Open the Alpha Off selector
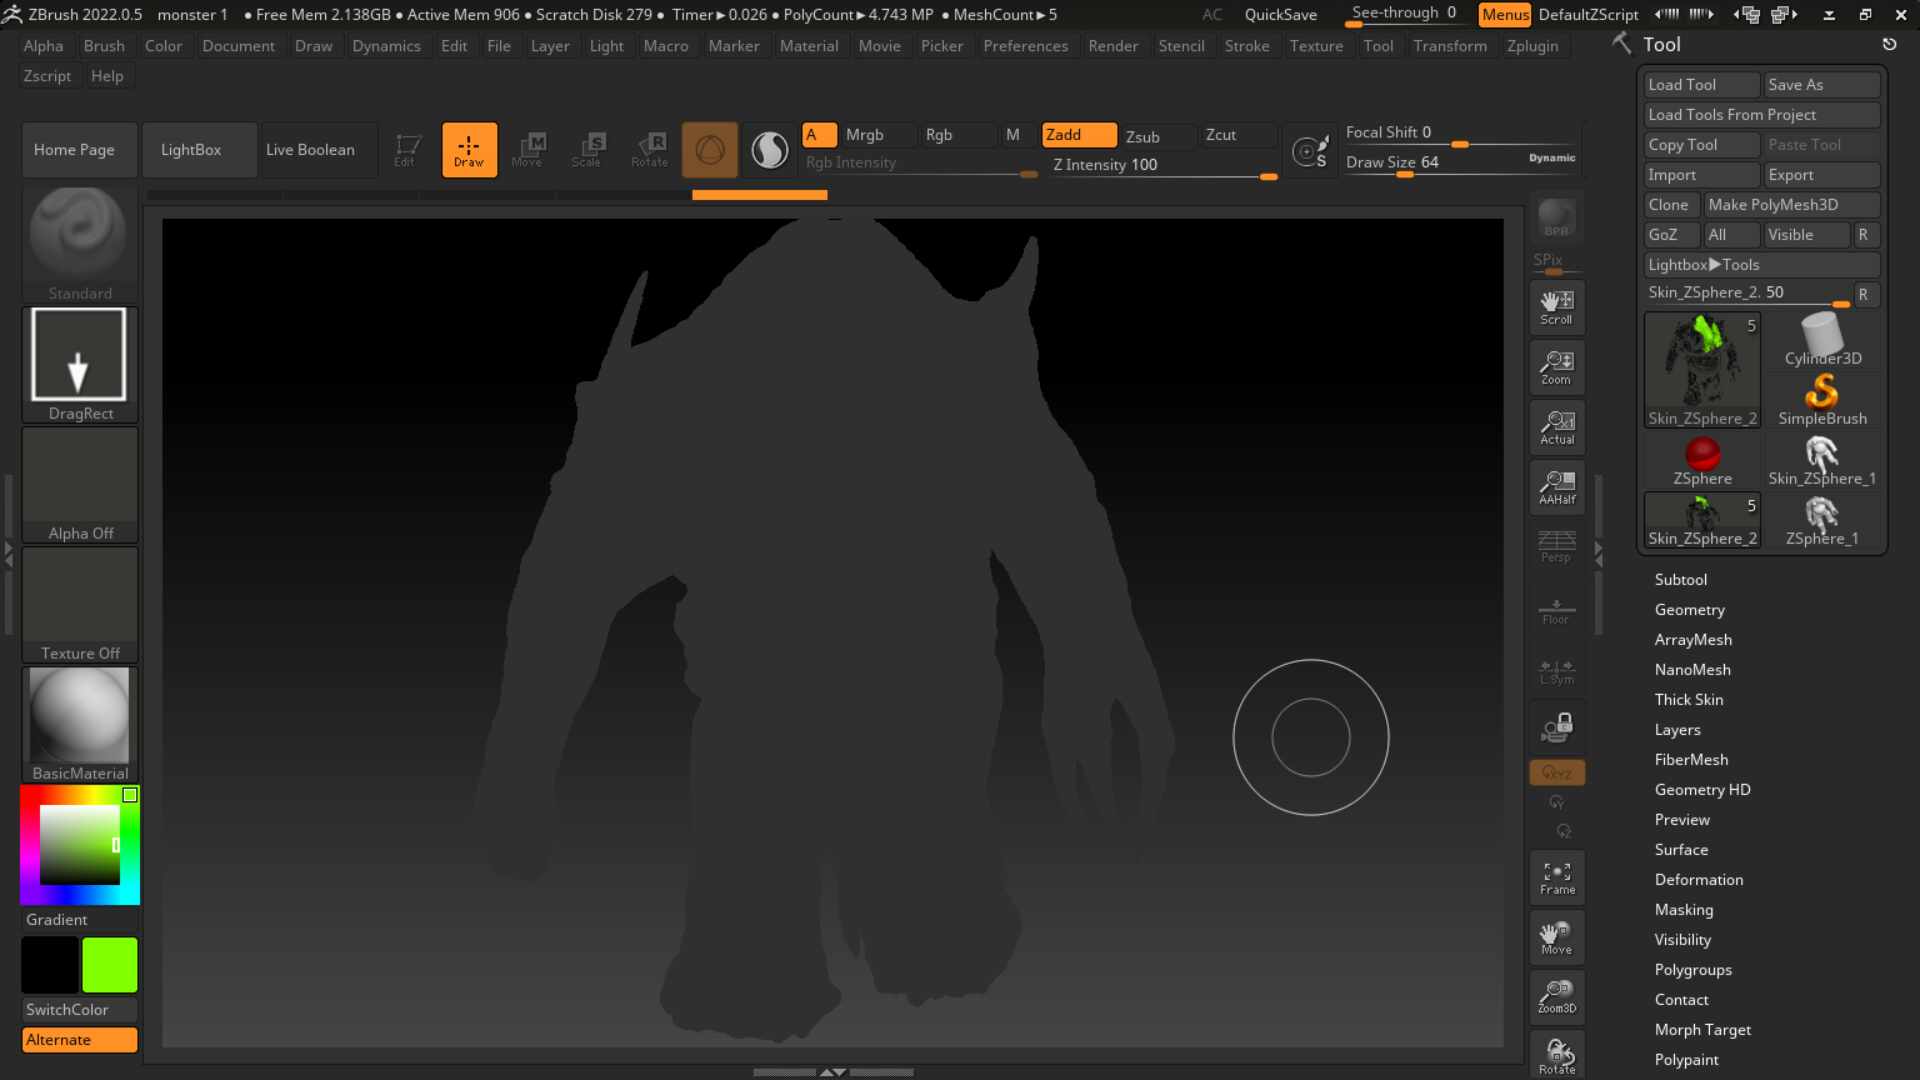The height and width of the screenshot is (1080, 1920). tap(80, 485)
